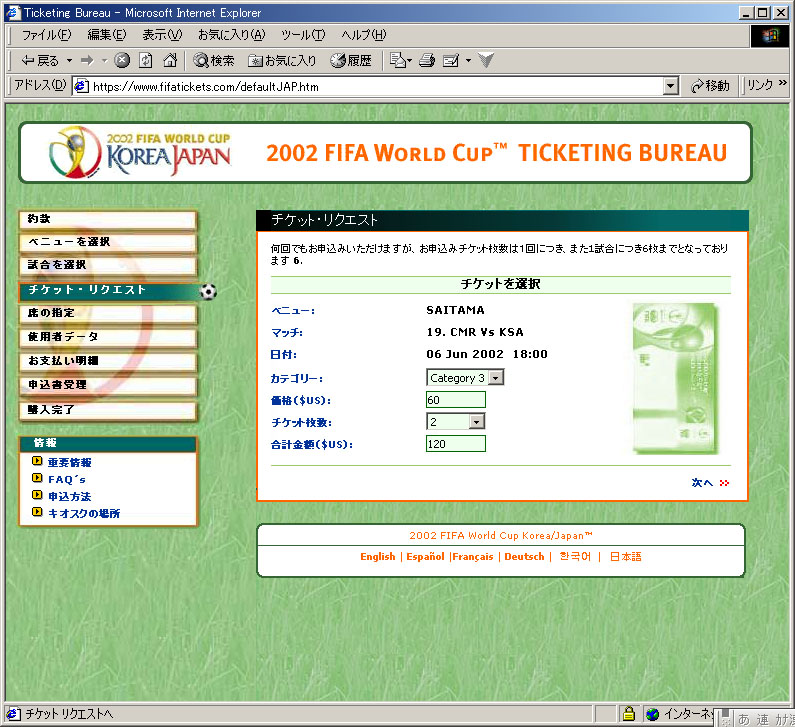Viewport: 795px width, 727px height.
Task: Select the 席の指定 sidebar step
Action: (107, 313)
